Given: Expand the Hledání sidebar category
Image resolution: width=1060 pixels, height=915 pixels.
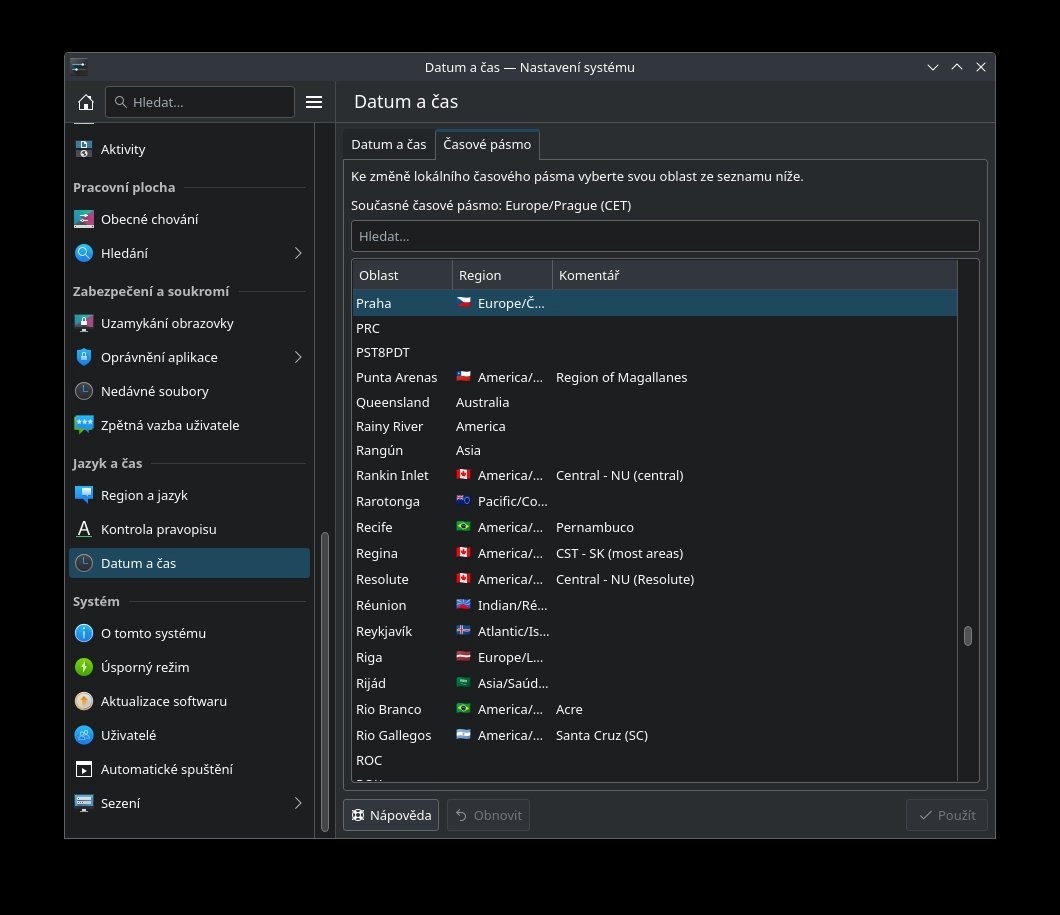Looking at the screenshot, I should [x=297, y=253].
